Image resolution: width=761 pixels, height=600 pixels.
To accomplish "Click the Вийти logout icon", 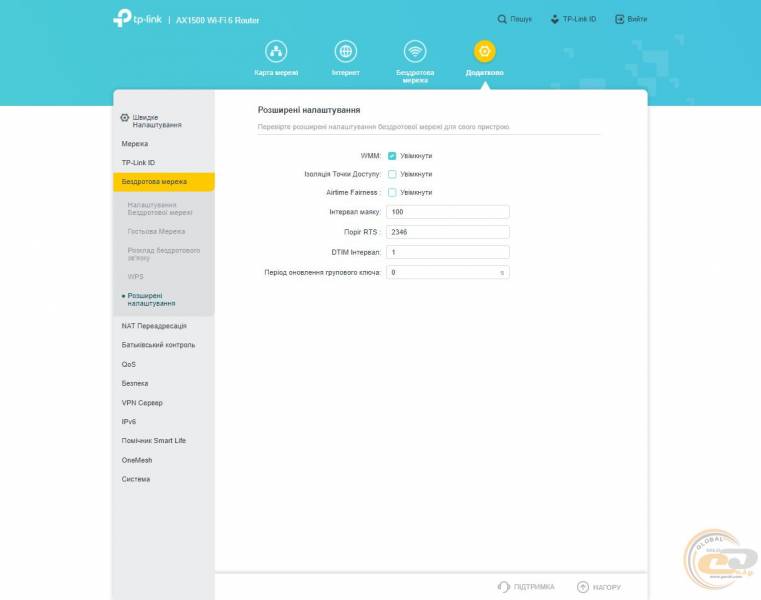I will [x=619, y=19].
